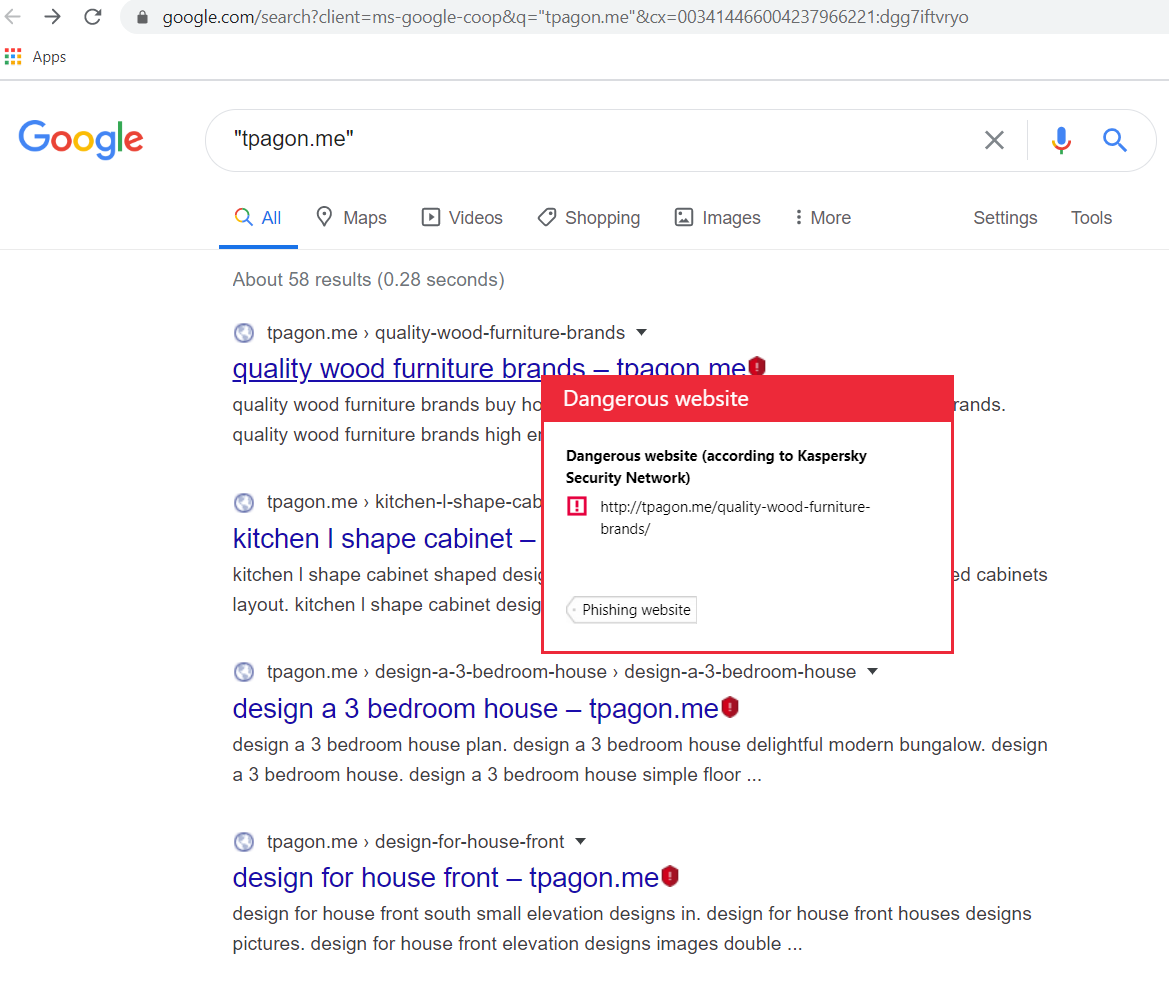
Task: Click the Phishing website tag in the popup
Action: tap(632, 610)
